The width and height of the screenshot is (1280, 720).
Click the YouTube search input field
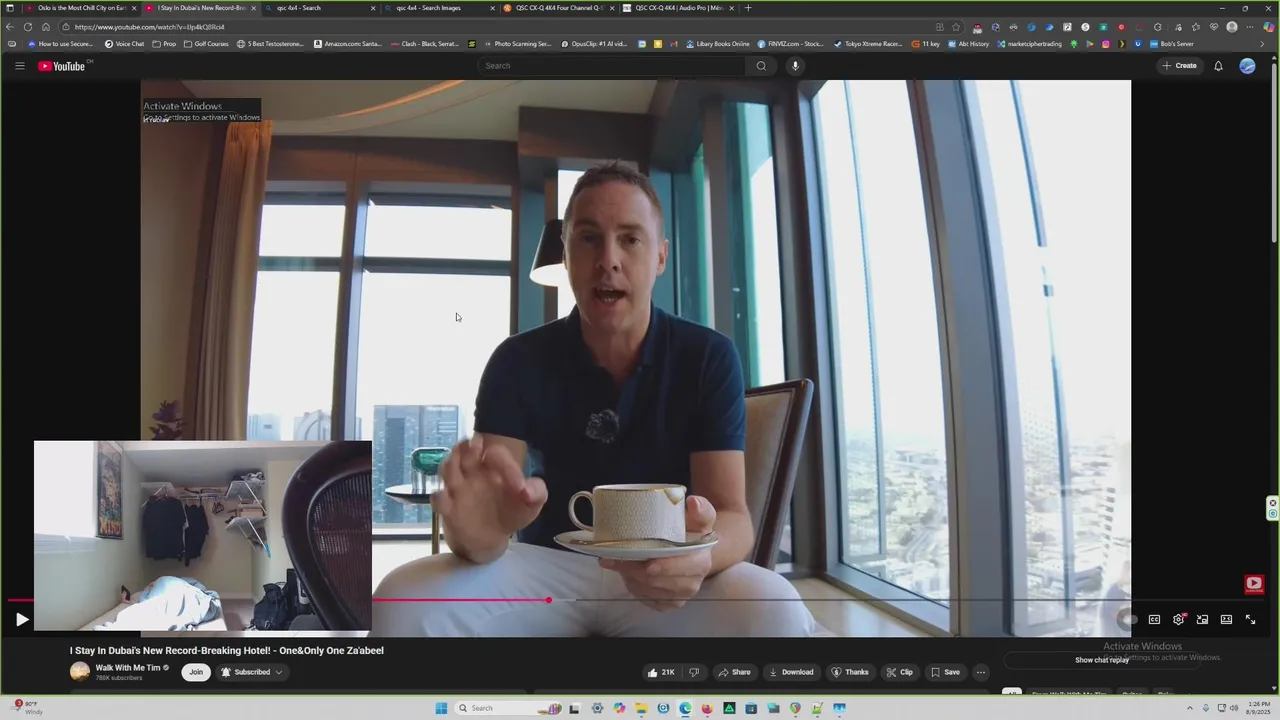[x=612, y=66]
